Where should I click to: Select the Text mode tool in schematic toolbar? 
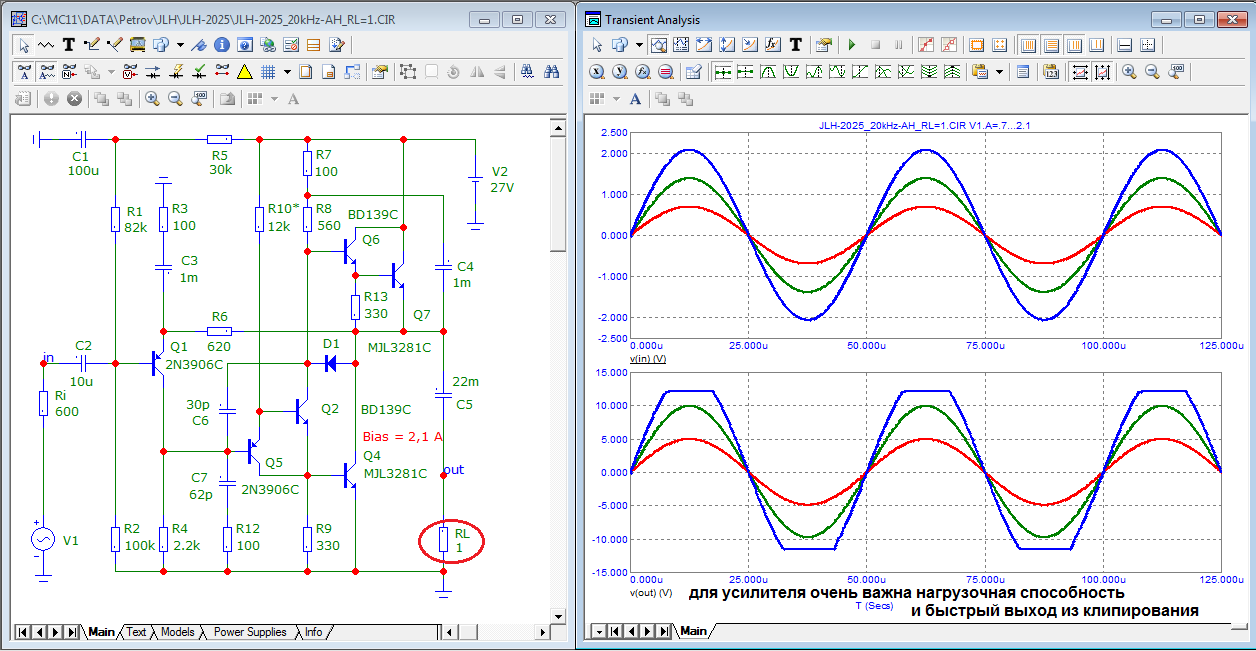(x=69, y=45)
